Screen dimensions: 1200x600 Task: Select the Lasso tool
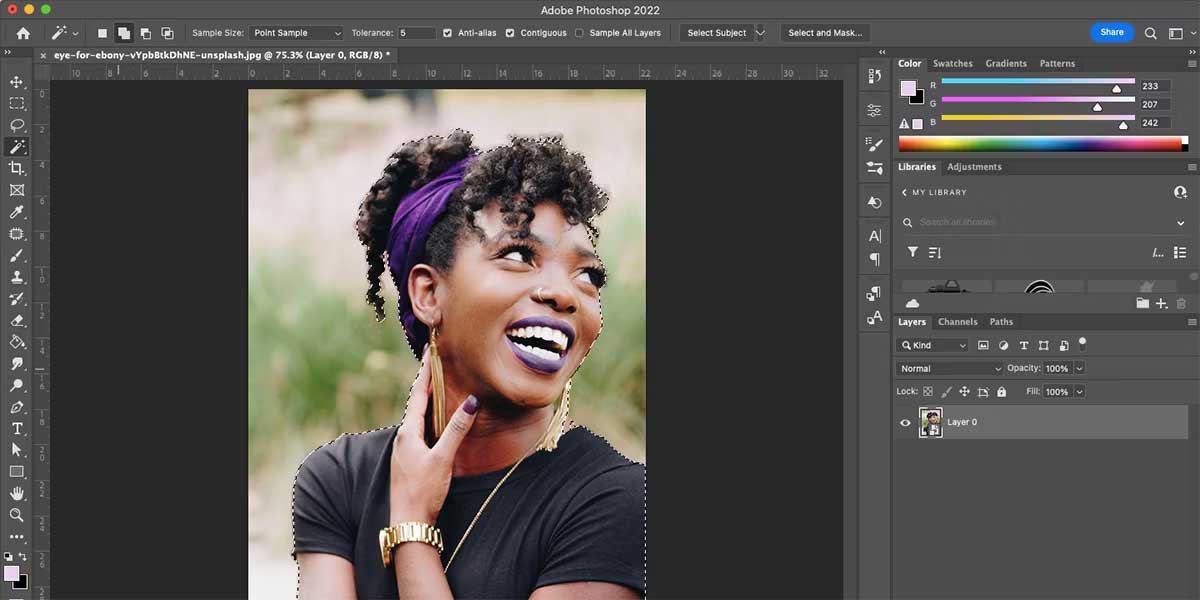point(17,125)
